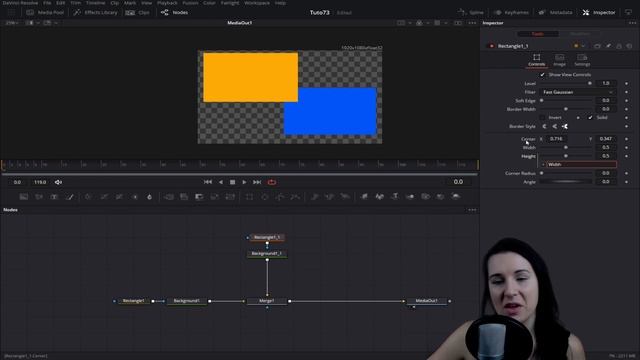Select the third Border Style icon
This screenshot has width=640, height=360.
[x=565, y=127]
